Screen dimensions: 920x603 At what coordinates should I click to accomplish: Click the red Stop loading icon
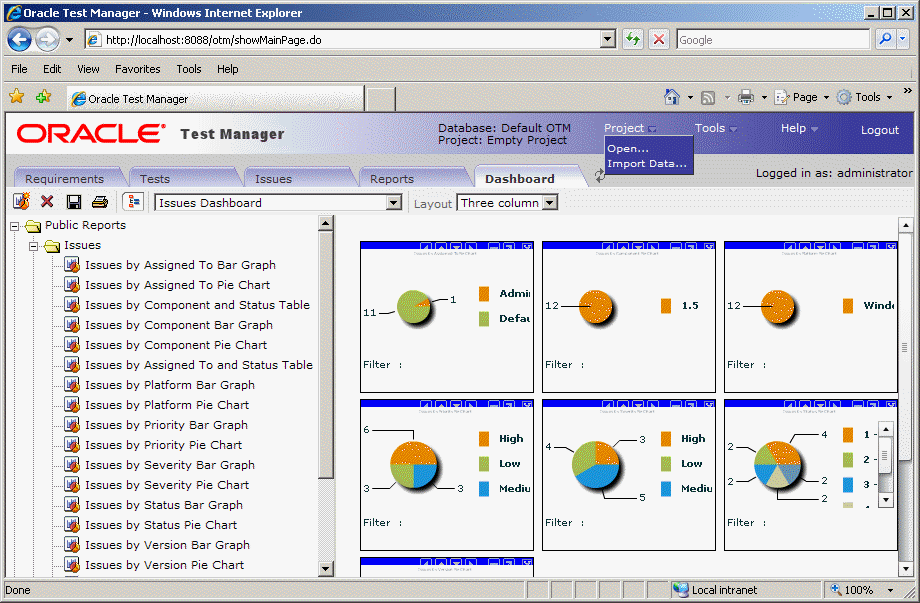(x=659, y=39)
